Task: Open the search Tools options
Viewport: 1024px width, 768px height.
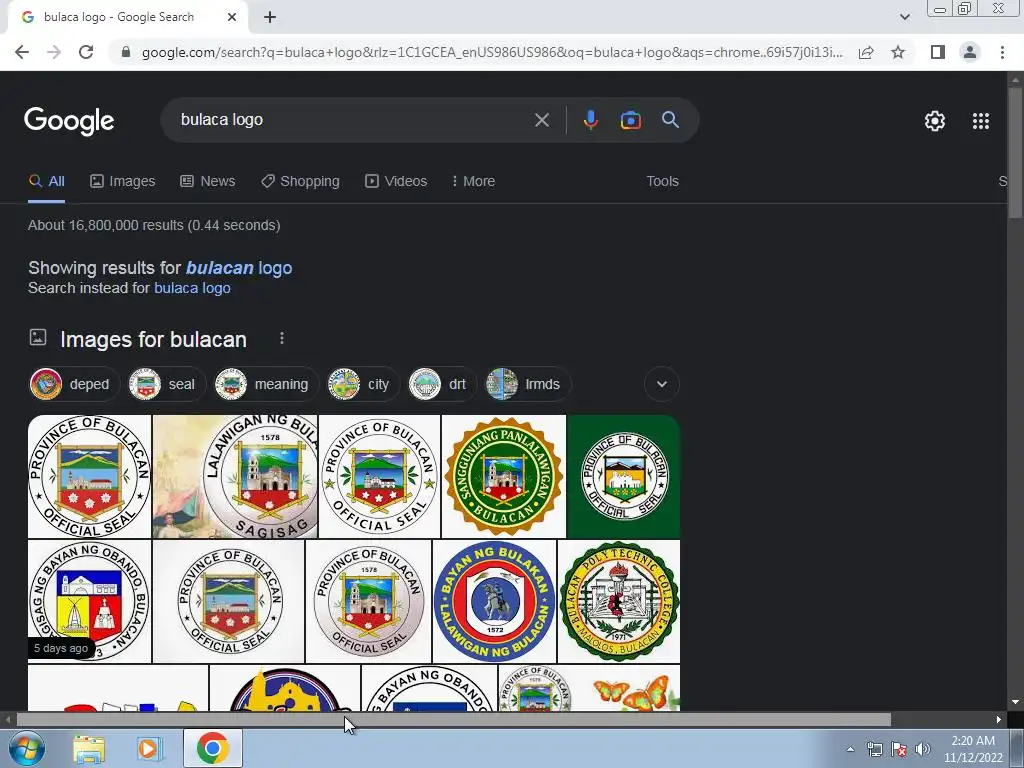Action: point(662,181)
